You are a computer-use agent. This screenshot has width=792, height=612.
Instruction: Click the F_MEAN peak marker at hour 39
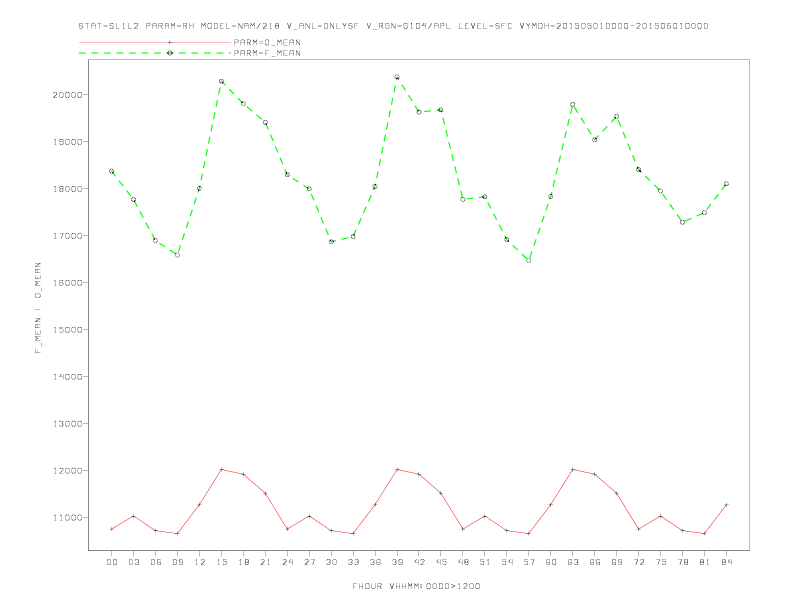(x=397, y=77)
